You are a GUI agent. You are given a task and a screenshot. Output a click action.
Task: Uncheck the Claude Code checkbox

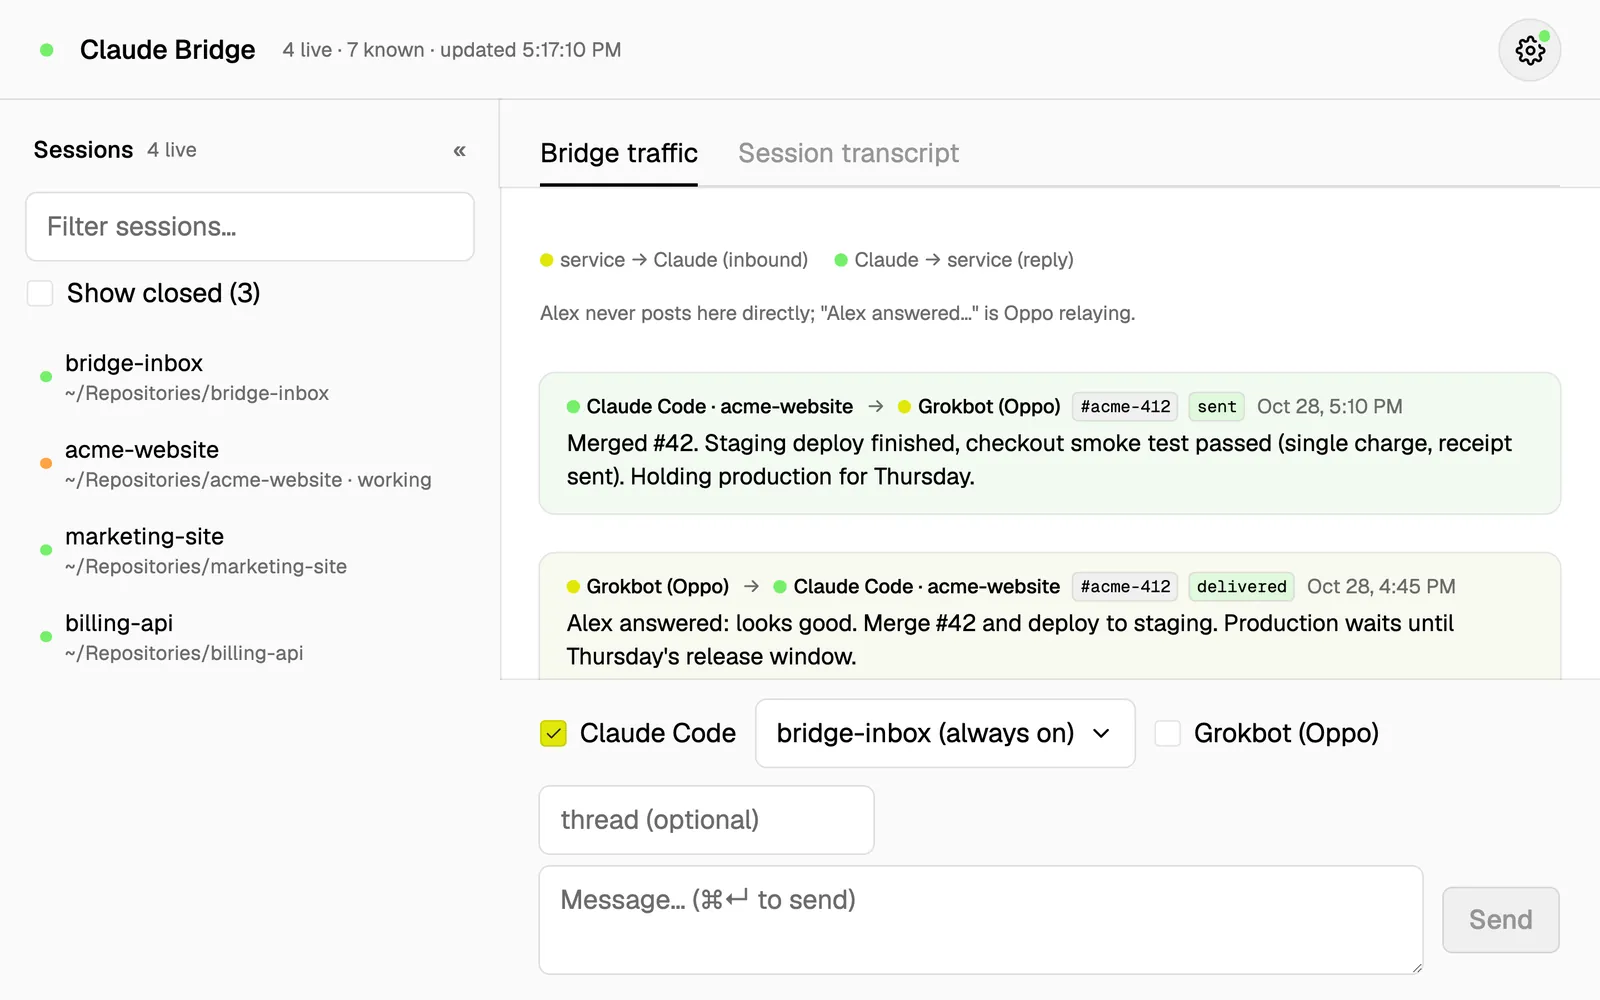553,733
